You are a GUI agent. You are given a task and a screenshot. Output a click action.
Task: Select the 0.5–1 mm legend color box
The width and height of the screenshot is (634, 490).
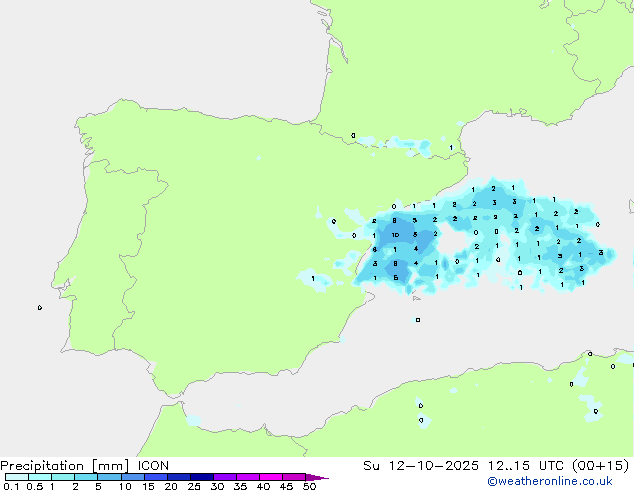point(40,477)
